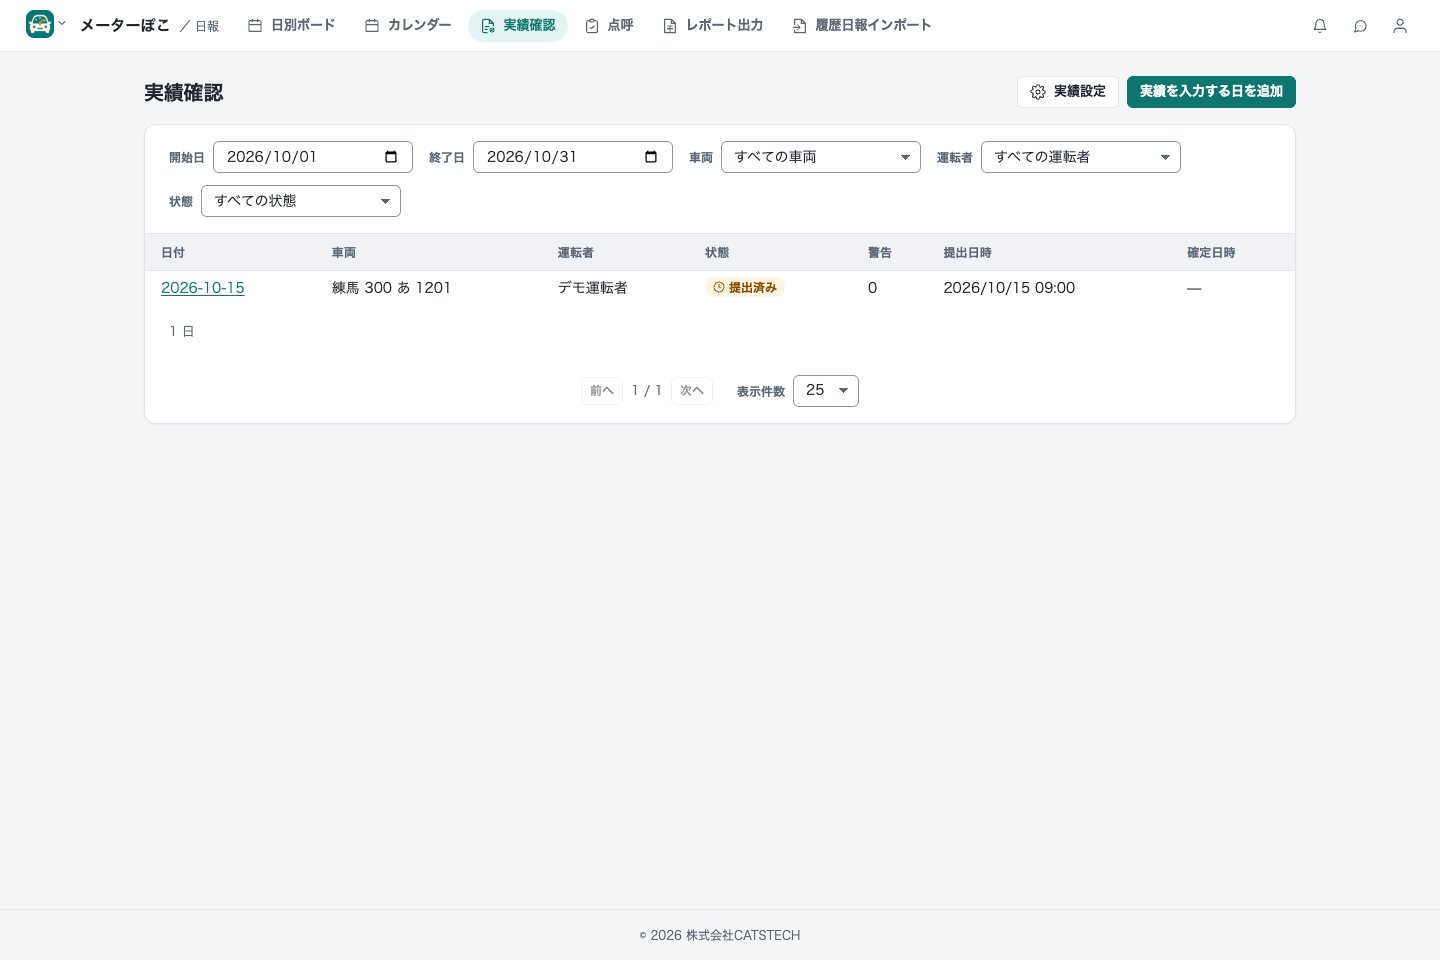This screenshot has width=1440, height=960.
Task: Click the gear icon in 実績設定
Action: click(x=1038, y=92)
